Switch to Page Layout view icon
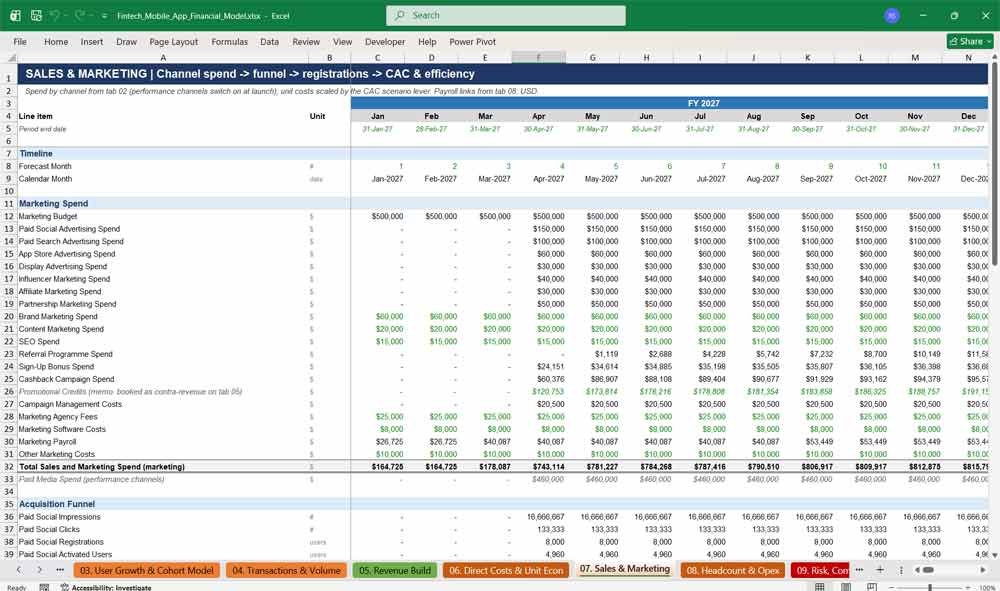1000x591 pixels. point(846,587)
